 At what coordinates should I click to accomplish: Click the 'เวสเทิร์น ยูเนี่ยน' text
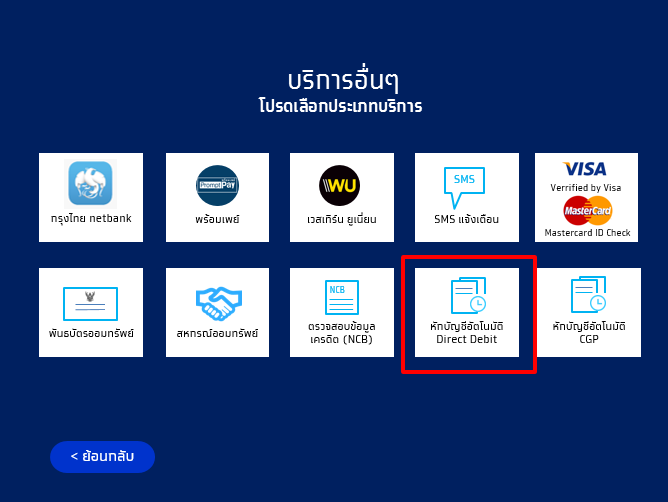340,219
